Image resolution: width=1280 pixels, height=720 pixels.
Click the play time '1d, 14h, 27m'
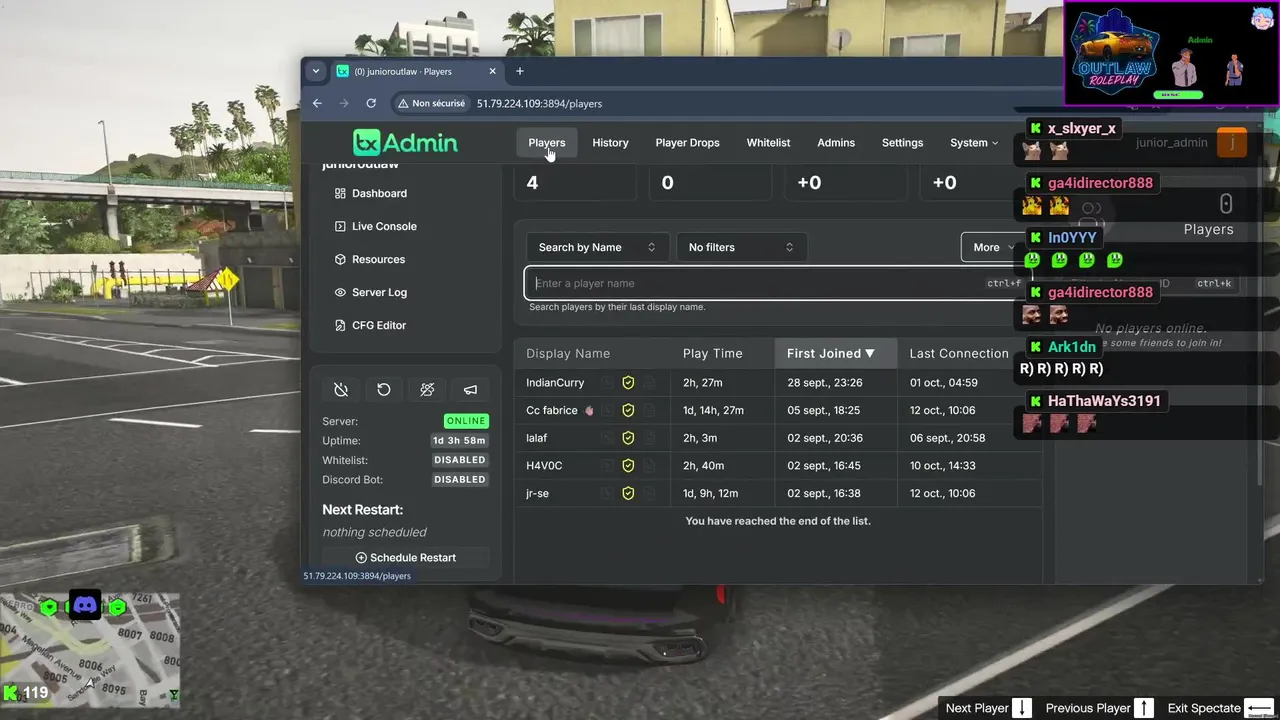coord(713,410)
